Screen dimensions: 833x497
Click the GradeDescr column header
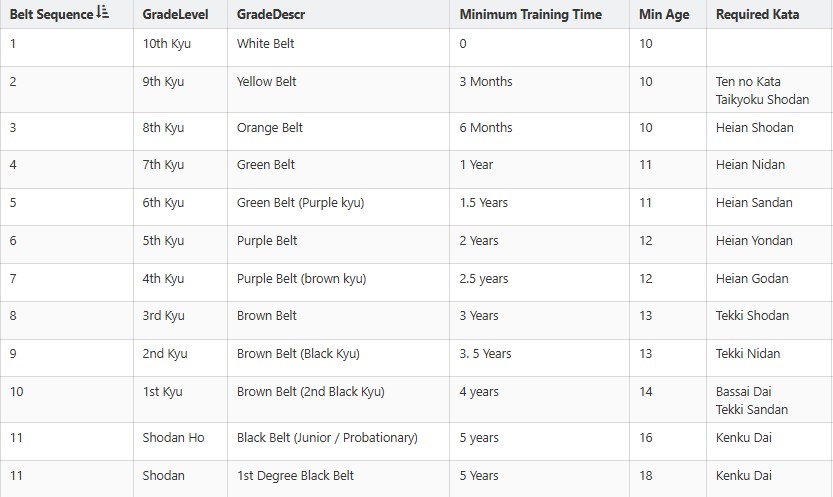click(x=271, y=14)
